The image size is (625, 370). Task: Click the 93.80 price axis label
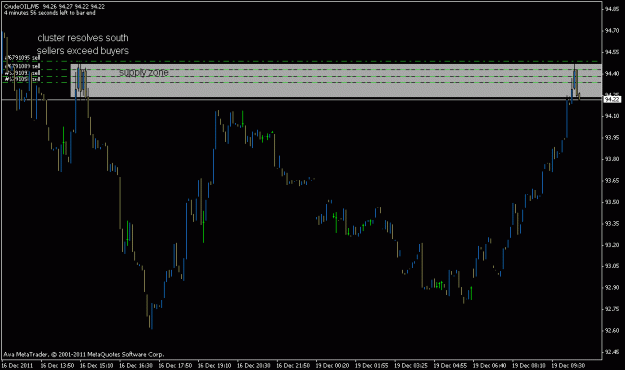[612, 159]
